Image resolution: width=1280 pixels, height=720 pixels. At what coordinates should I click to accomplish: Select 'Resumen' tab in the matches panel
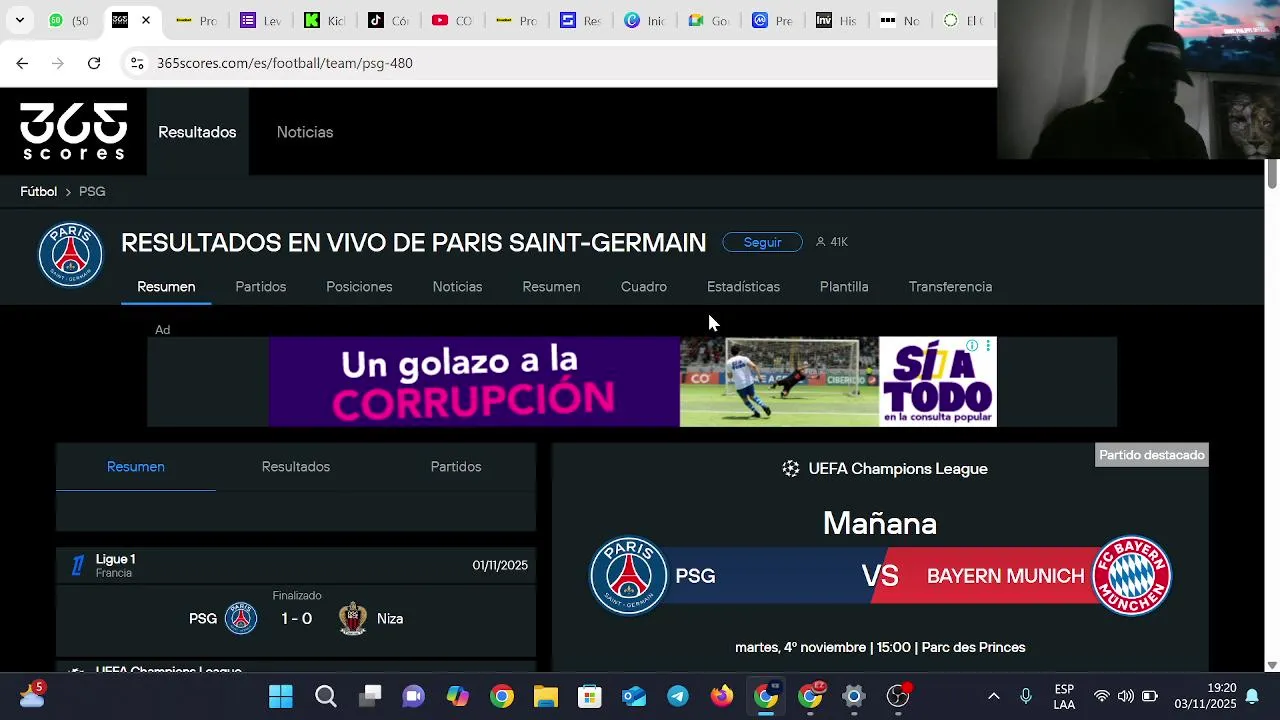(136, 467)
